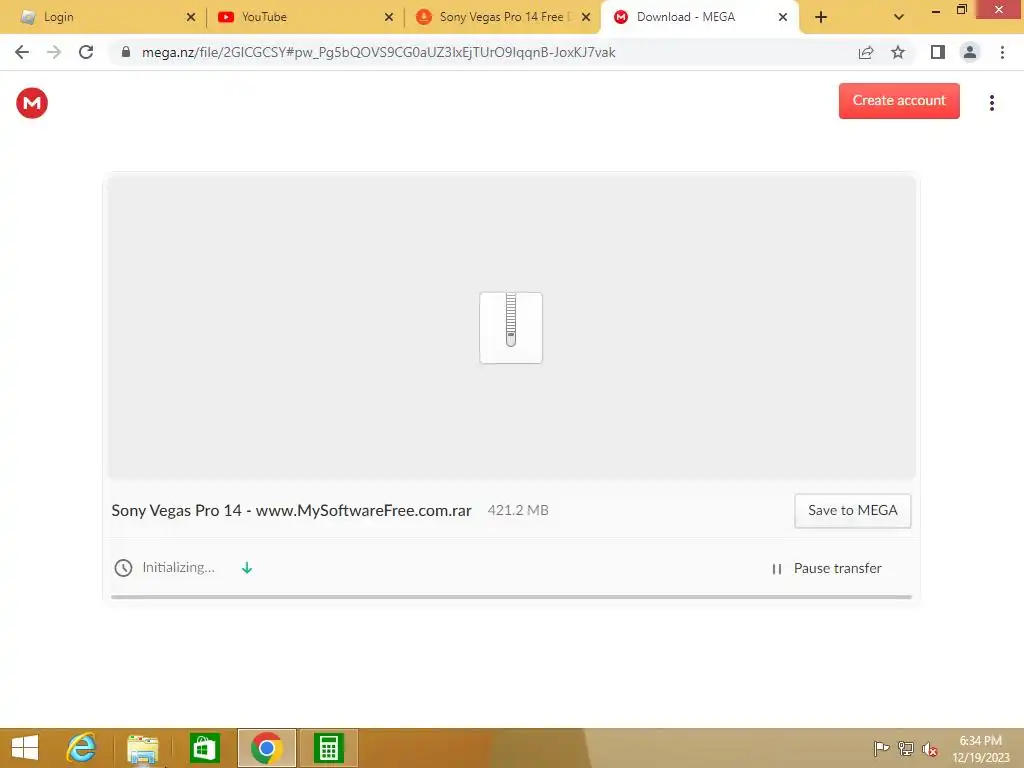This screenshot has width=1024, height=768.
Task: Click the muted volume tray icon
Action: [930, 749]
